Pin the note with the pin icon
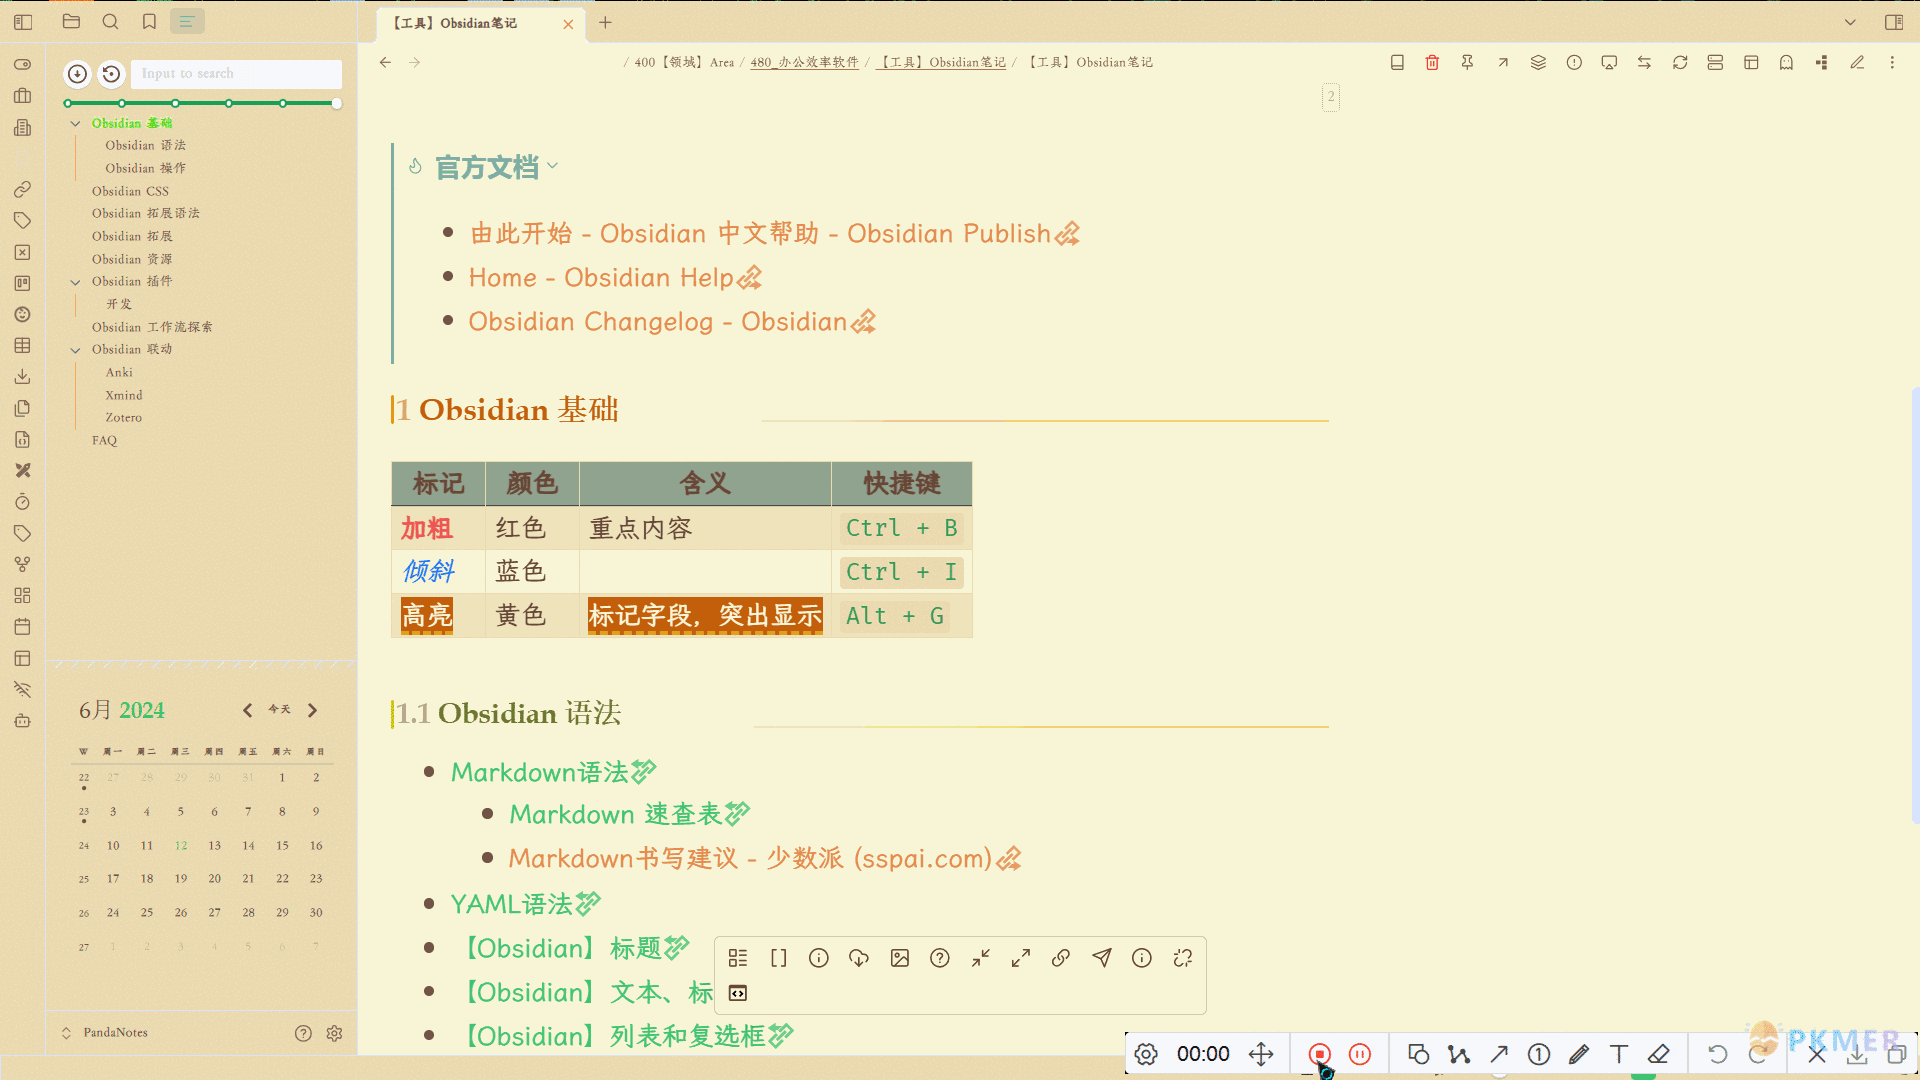This screenshot has height=1080, width=1920. point(1467,62)
